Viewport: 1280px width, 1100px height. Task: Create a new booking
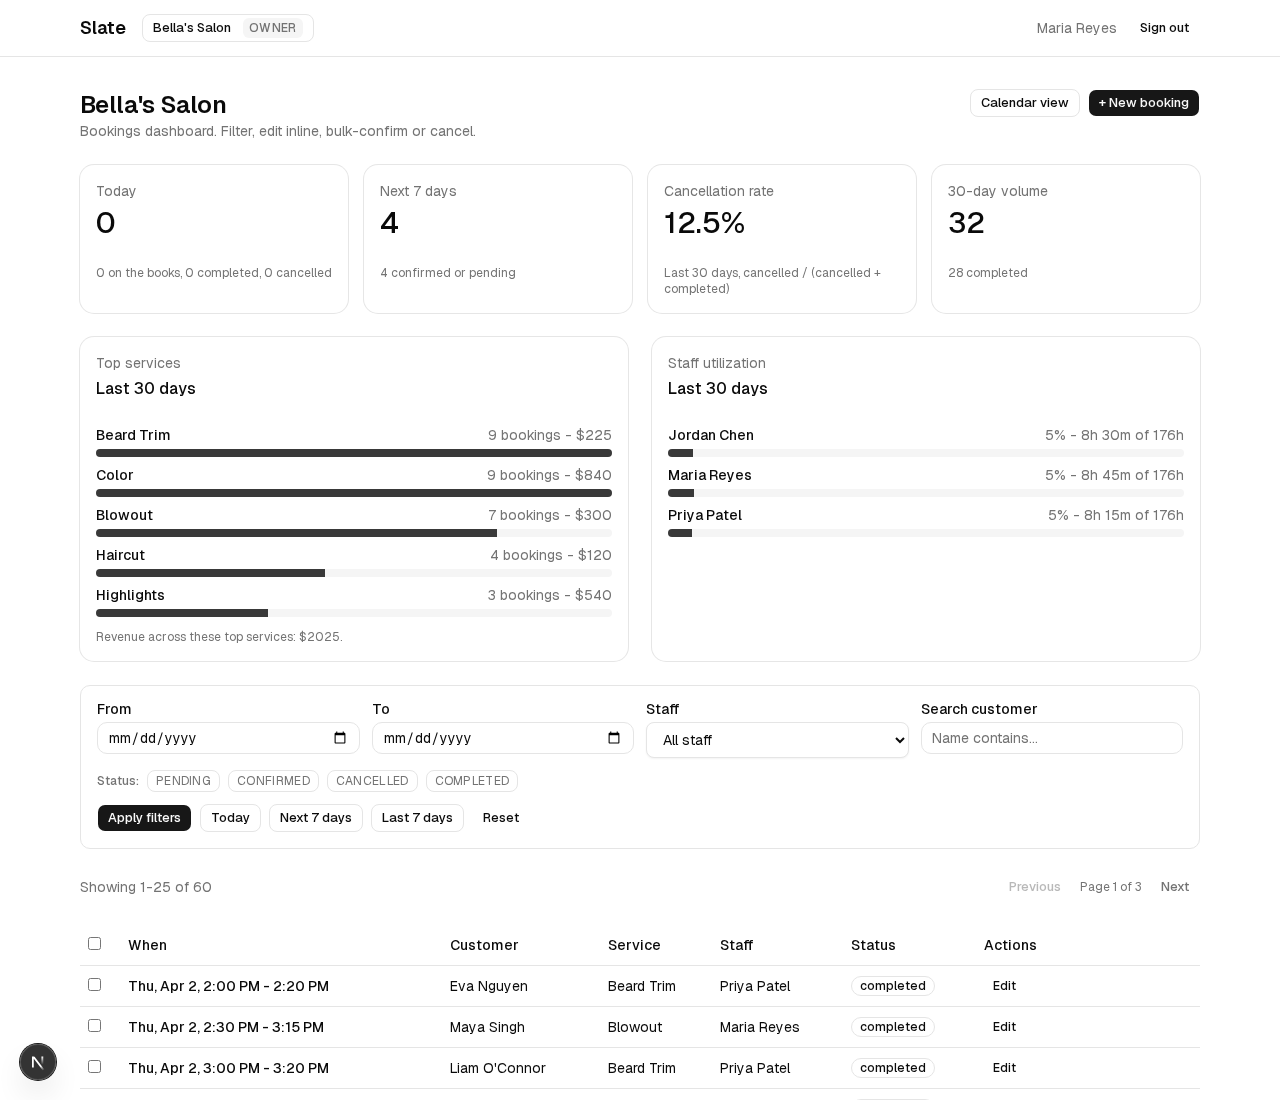(x=1144, y=103)
